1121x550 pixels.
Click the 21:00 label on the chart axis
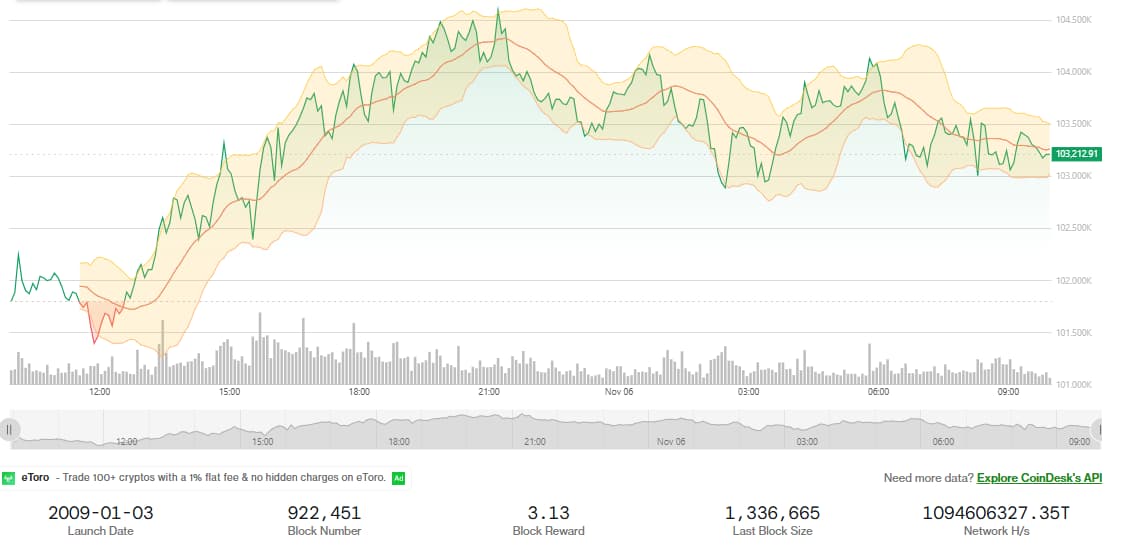coord(489,392)
